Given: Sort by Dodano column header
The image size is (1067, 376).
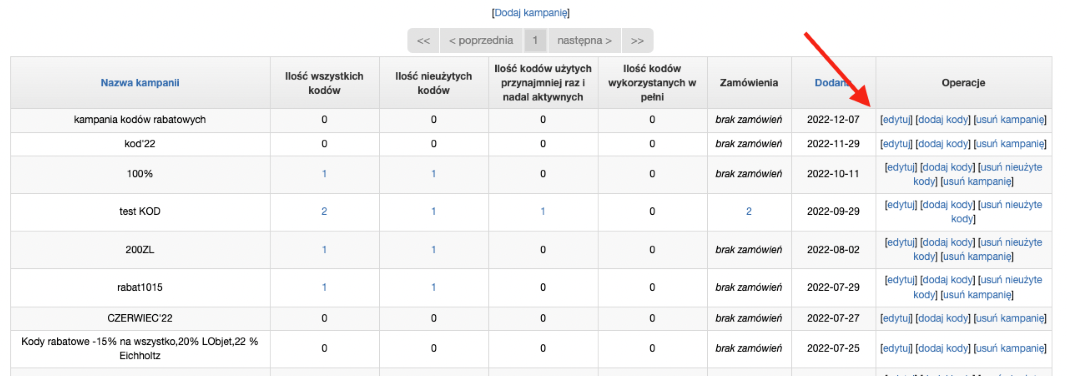Looking at the screenshot, I should 833,83.
